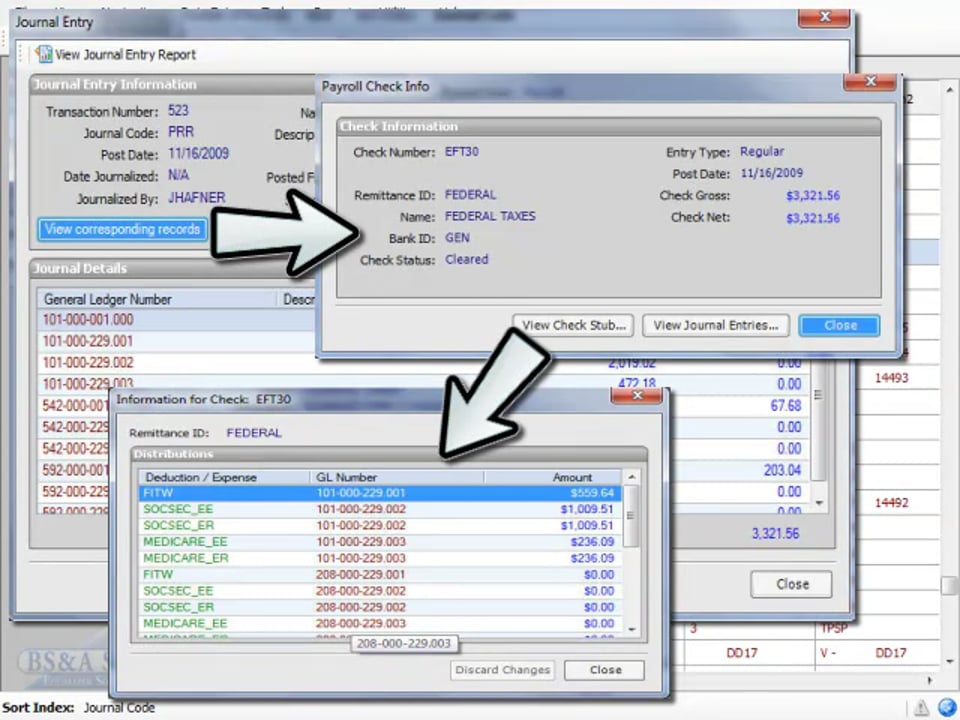
Task: Select journal row 101-000-001.000
Action: (x=178, y=320)
